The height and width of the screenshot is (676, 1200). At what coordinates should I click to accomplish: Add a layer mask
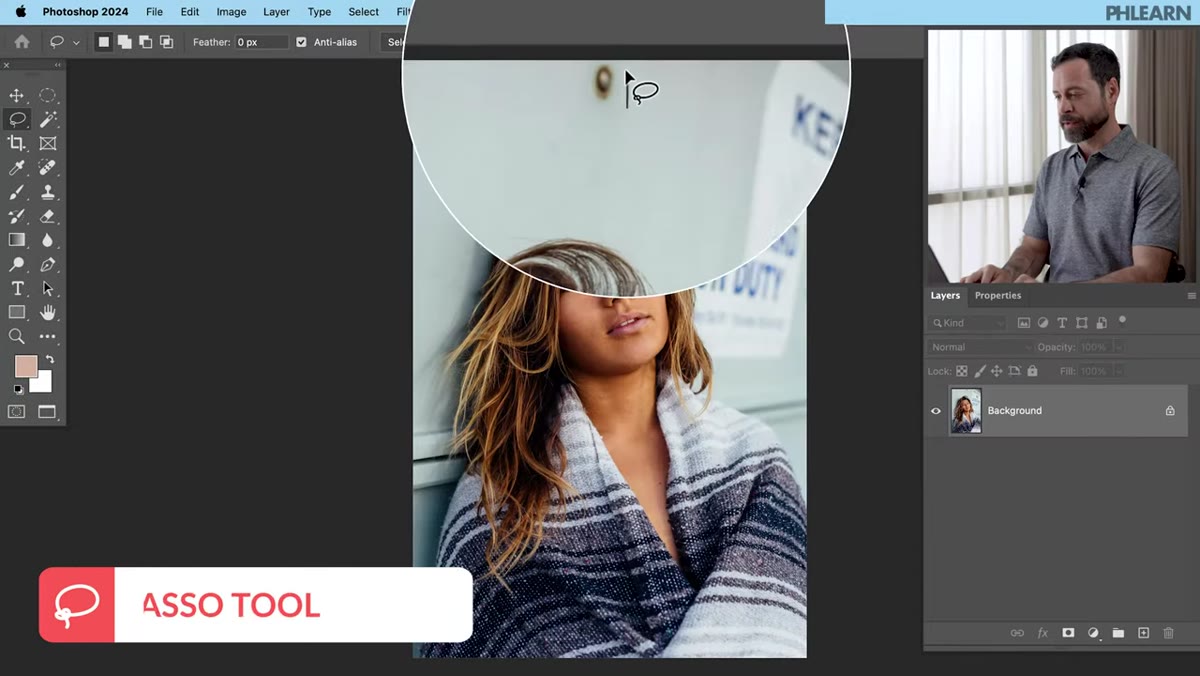point(1068,633)
